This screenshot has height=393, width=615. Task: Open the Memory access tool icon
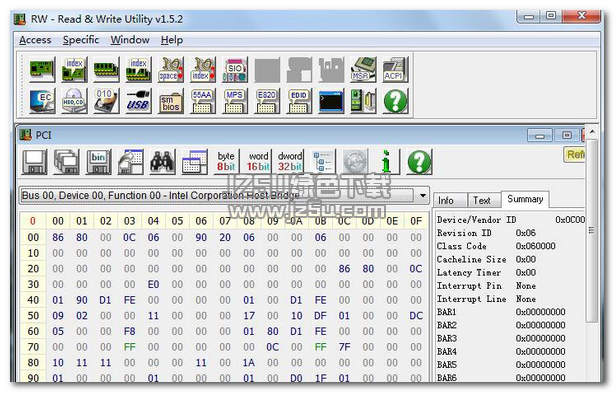click(106, 70)
